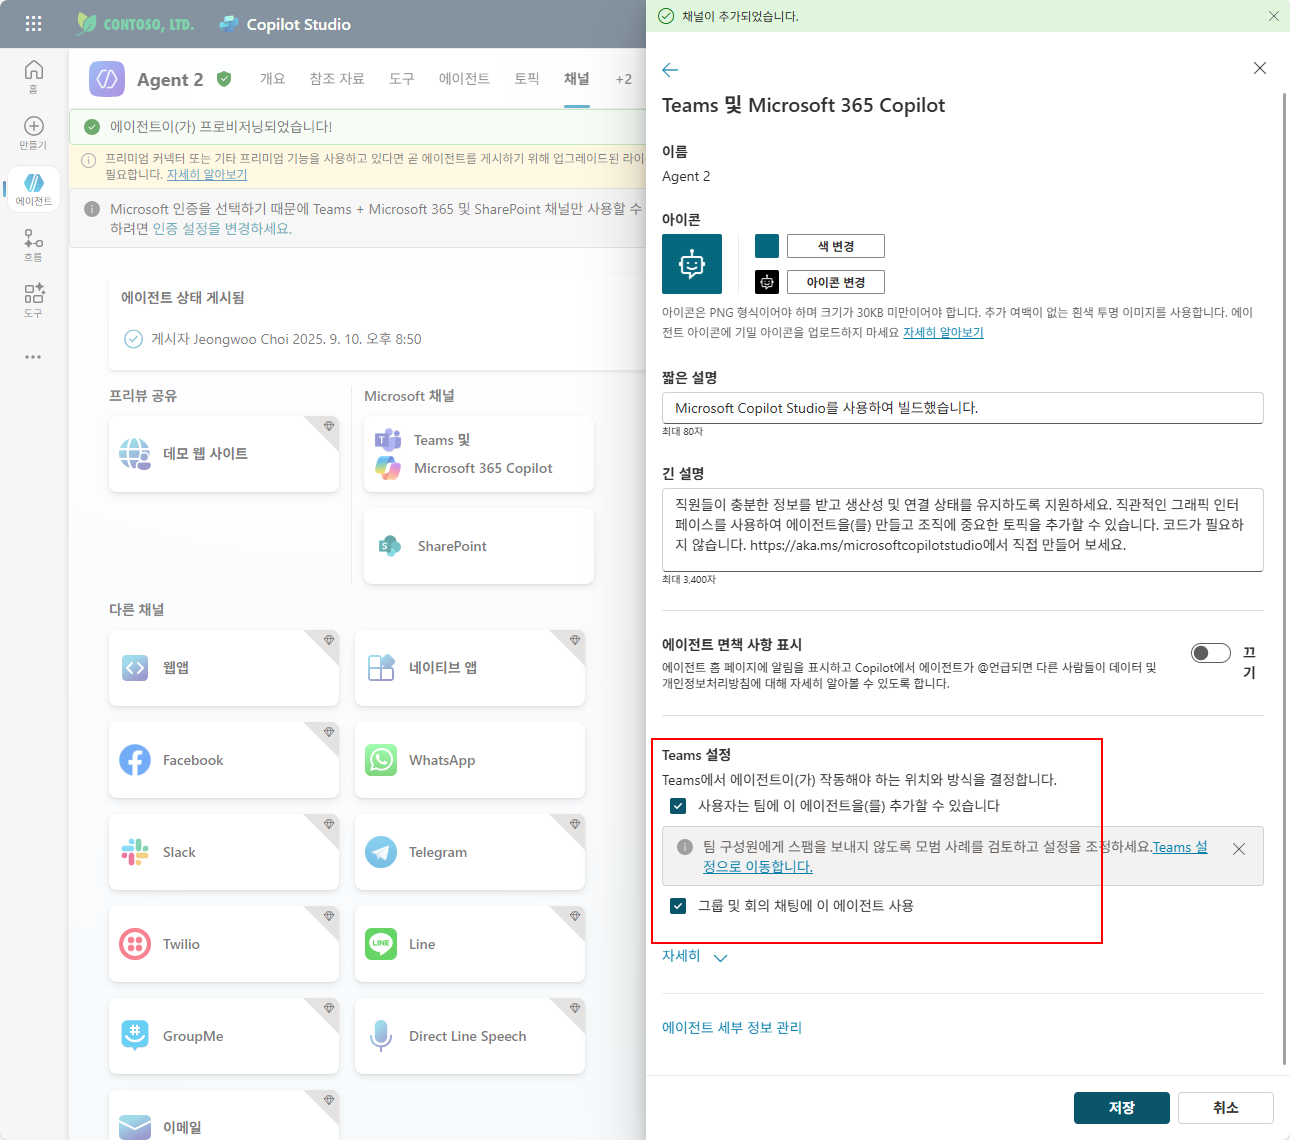The width and height of the screenshot is (1290, 1140).
Task: Click the Change color (색 변경) button
Action: point(836,246)
